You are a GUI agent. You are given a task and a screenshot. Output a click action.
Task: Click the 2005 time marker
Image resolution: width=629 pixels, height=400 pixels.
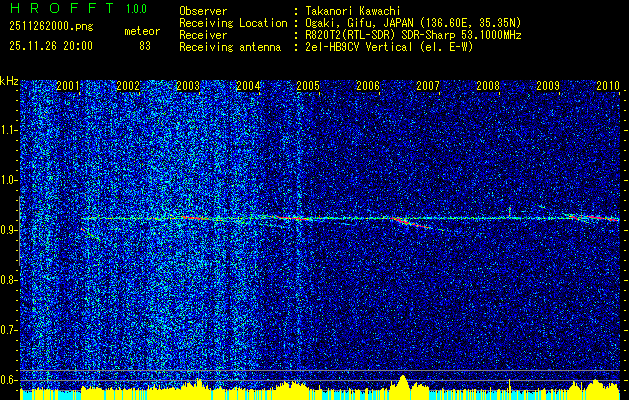[308, 86]
